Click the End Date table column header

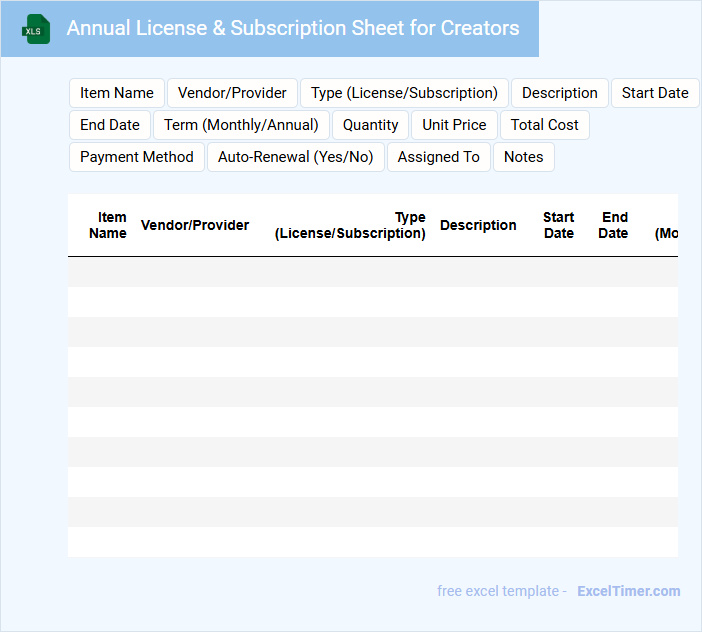[x=613, y=225]
